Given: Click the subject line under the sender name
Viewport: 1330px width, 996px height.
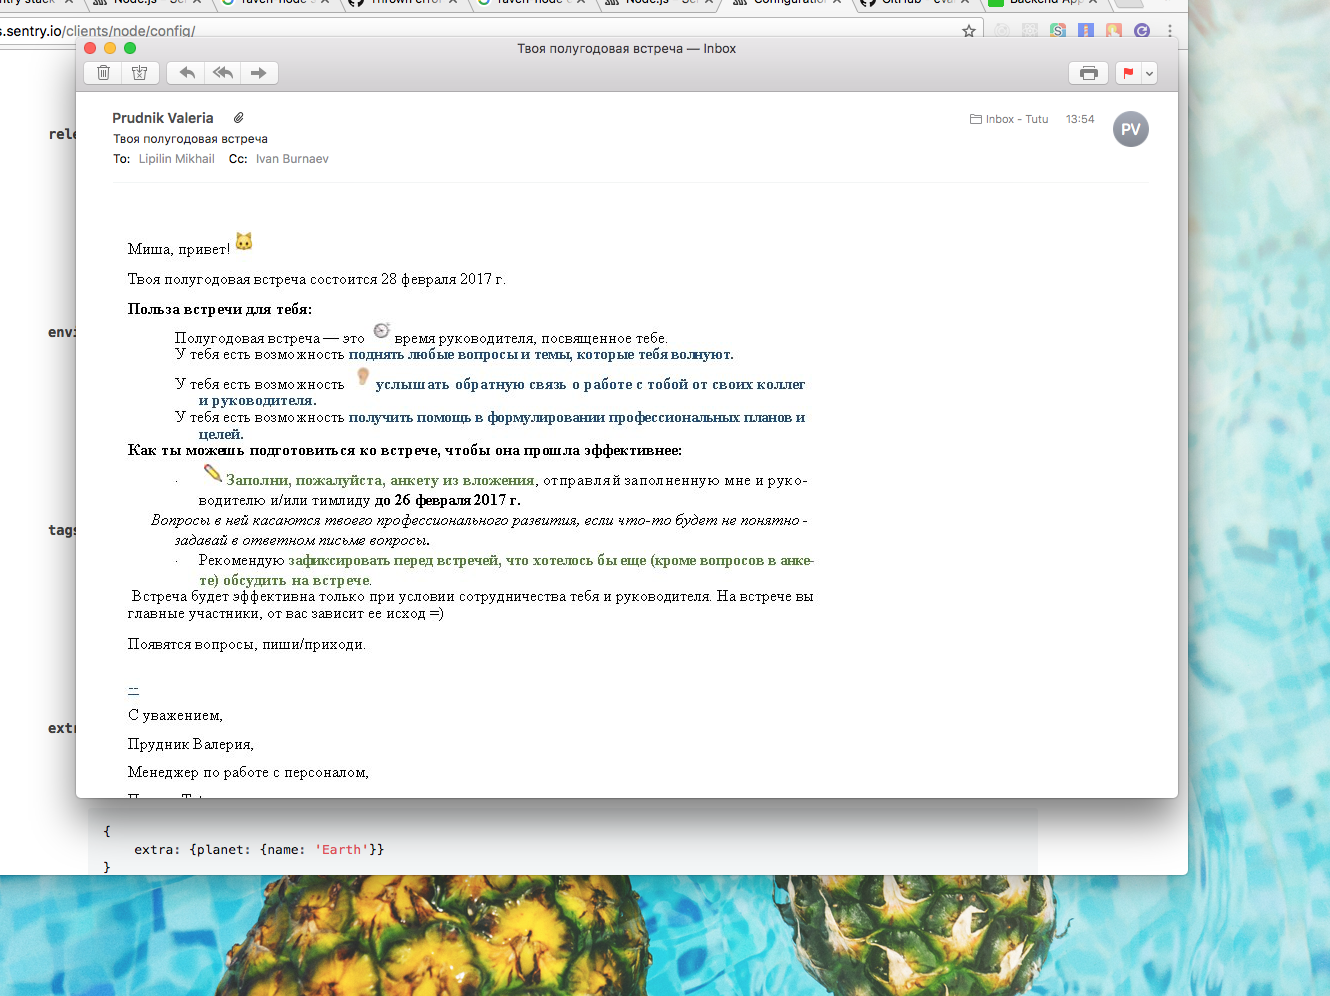Looking at the screenshot, I should click(190, 139).
